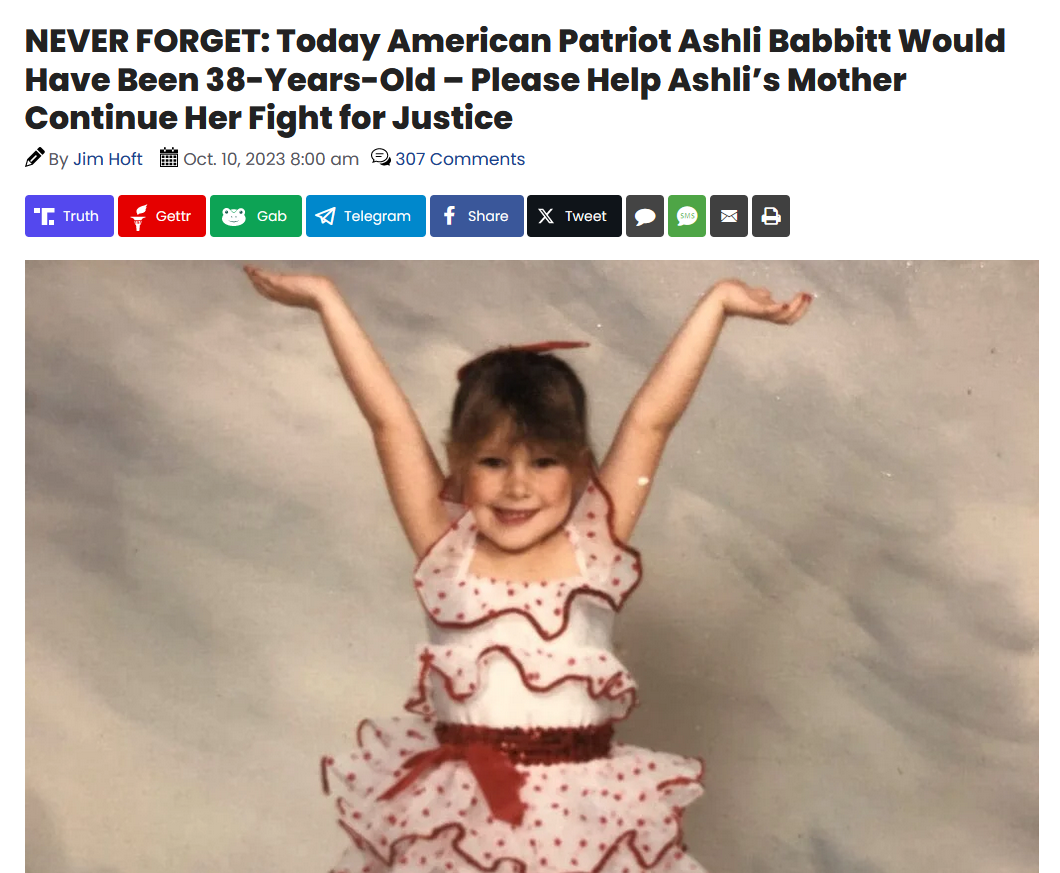Open author Jim Hoft's page
The height and width of the screenshot is (873, 1060).
(107, 159)
